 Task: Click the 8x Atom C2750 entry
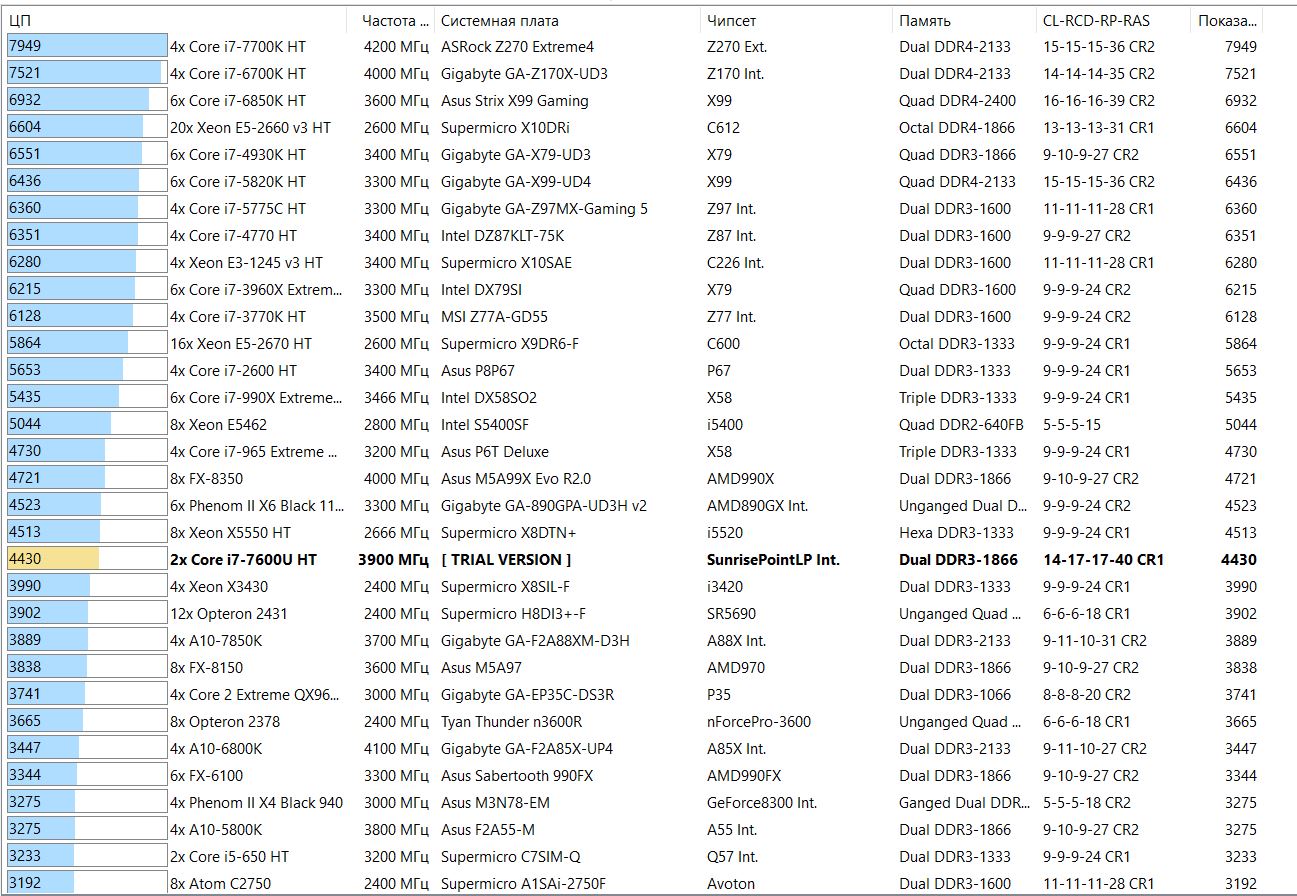220,884
